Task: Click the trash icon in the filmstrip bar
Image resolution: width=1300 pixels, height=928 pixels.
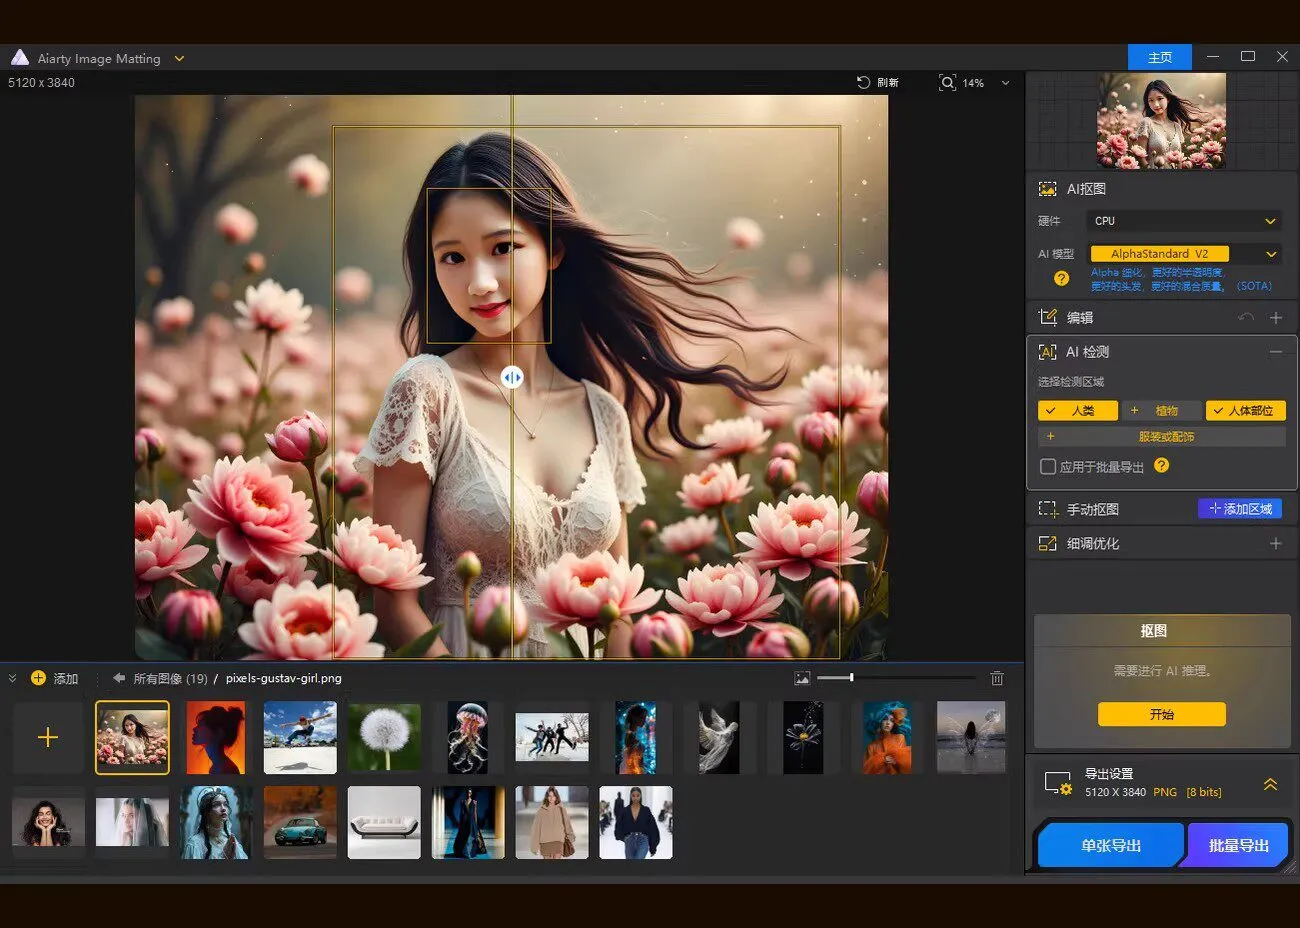Action: tap(997, 678)
